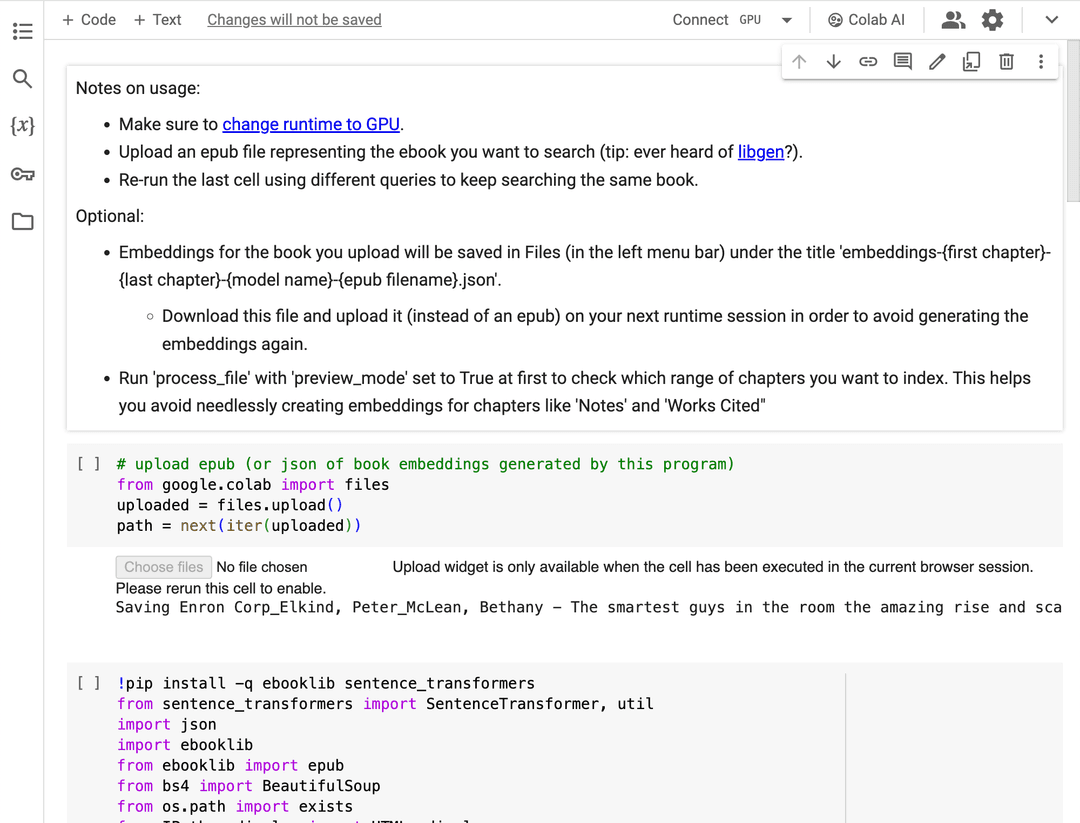Add a new Code cell

89,20
